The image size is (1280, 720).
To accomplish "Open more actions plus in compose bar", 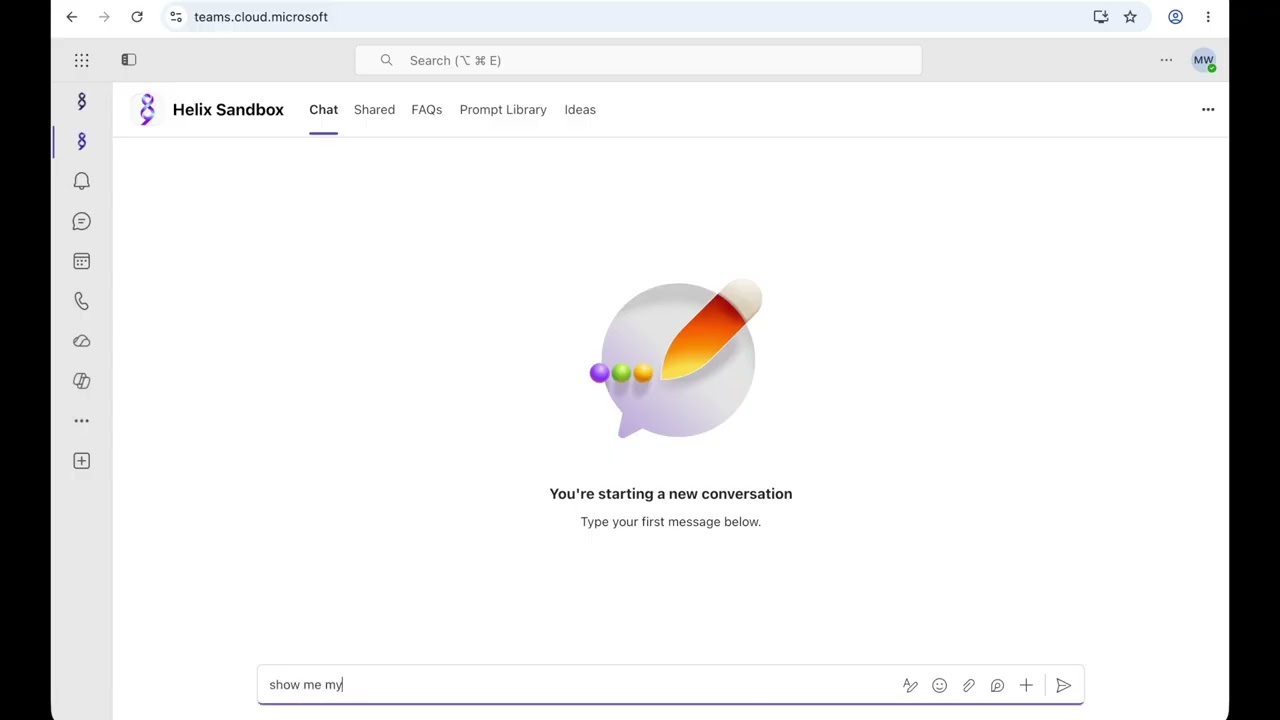I will 1026,685.
